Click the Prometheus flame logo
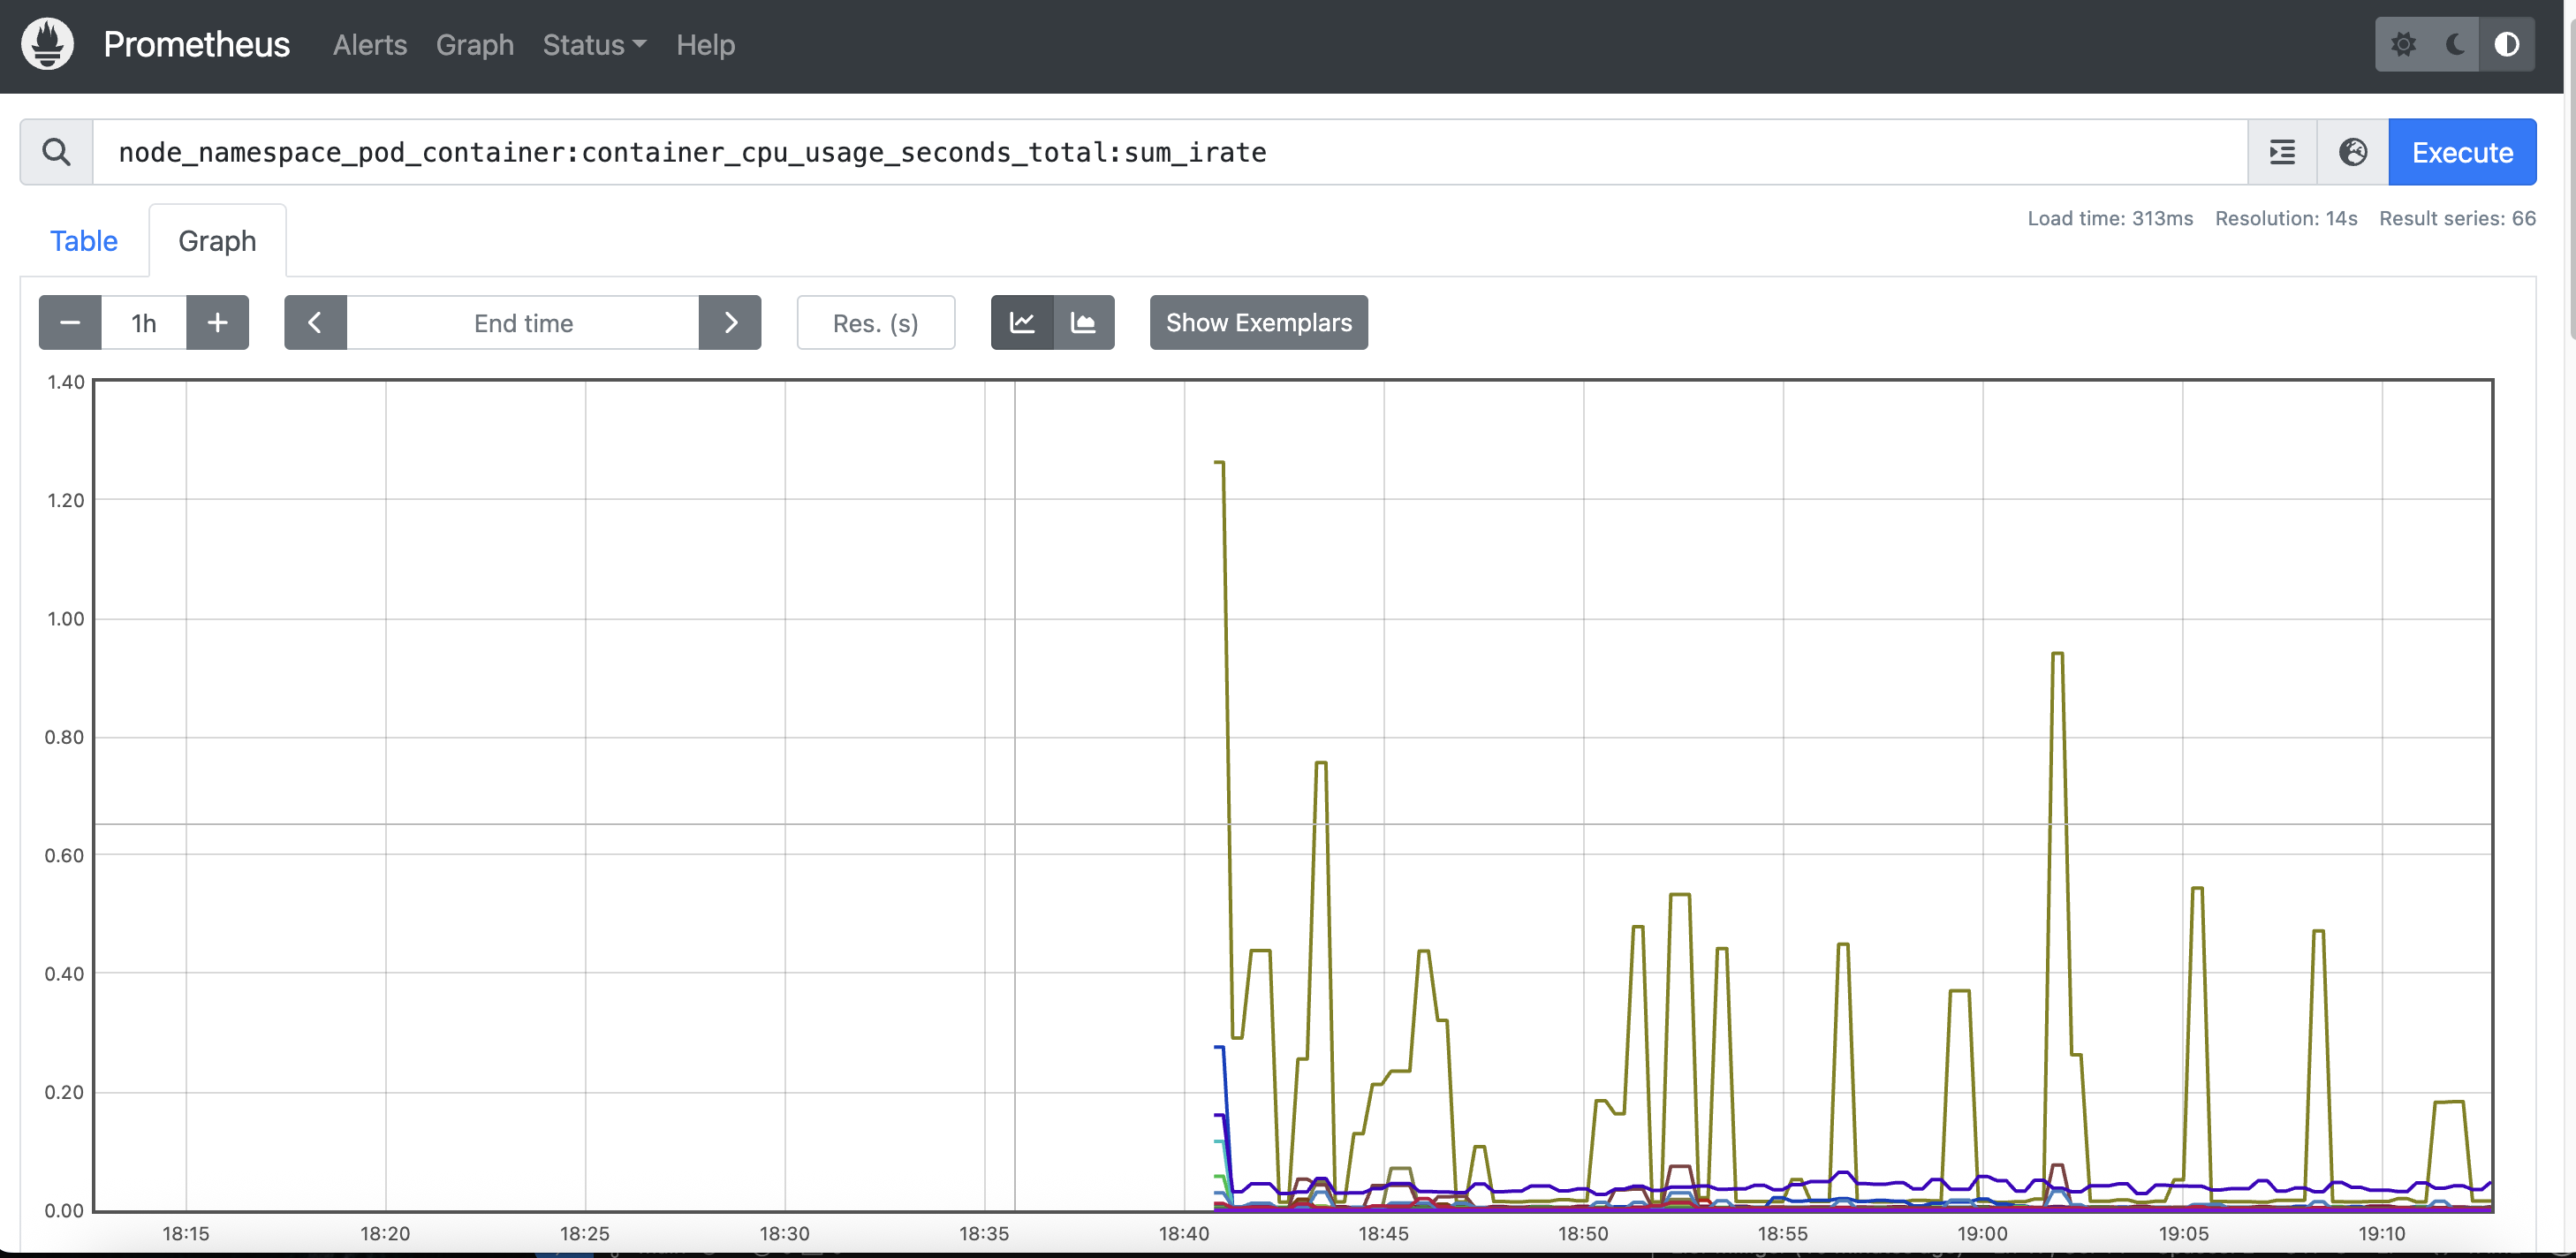The width and height of the screenshot is (2576, 1258). (47, 44)
